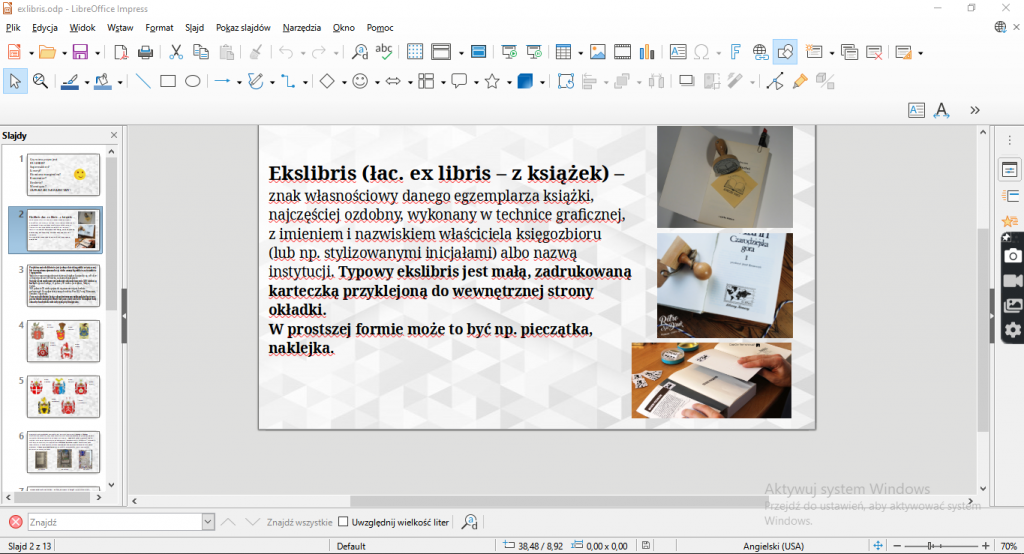Export directly as PDF icon
Screen dimensions: 1024x554
pyautogui.click(x=121, y=52)
